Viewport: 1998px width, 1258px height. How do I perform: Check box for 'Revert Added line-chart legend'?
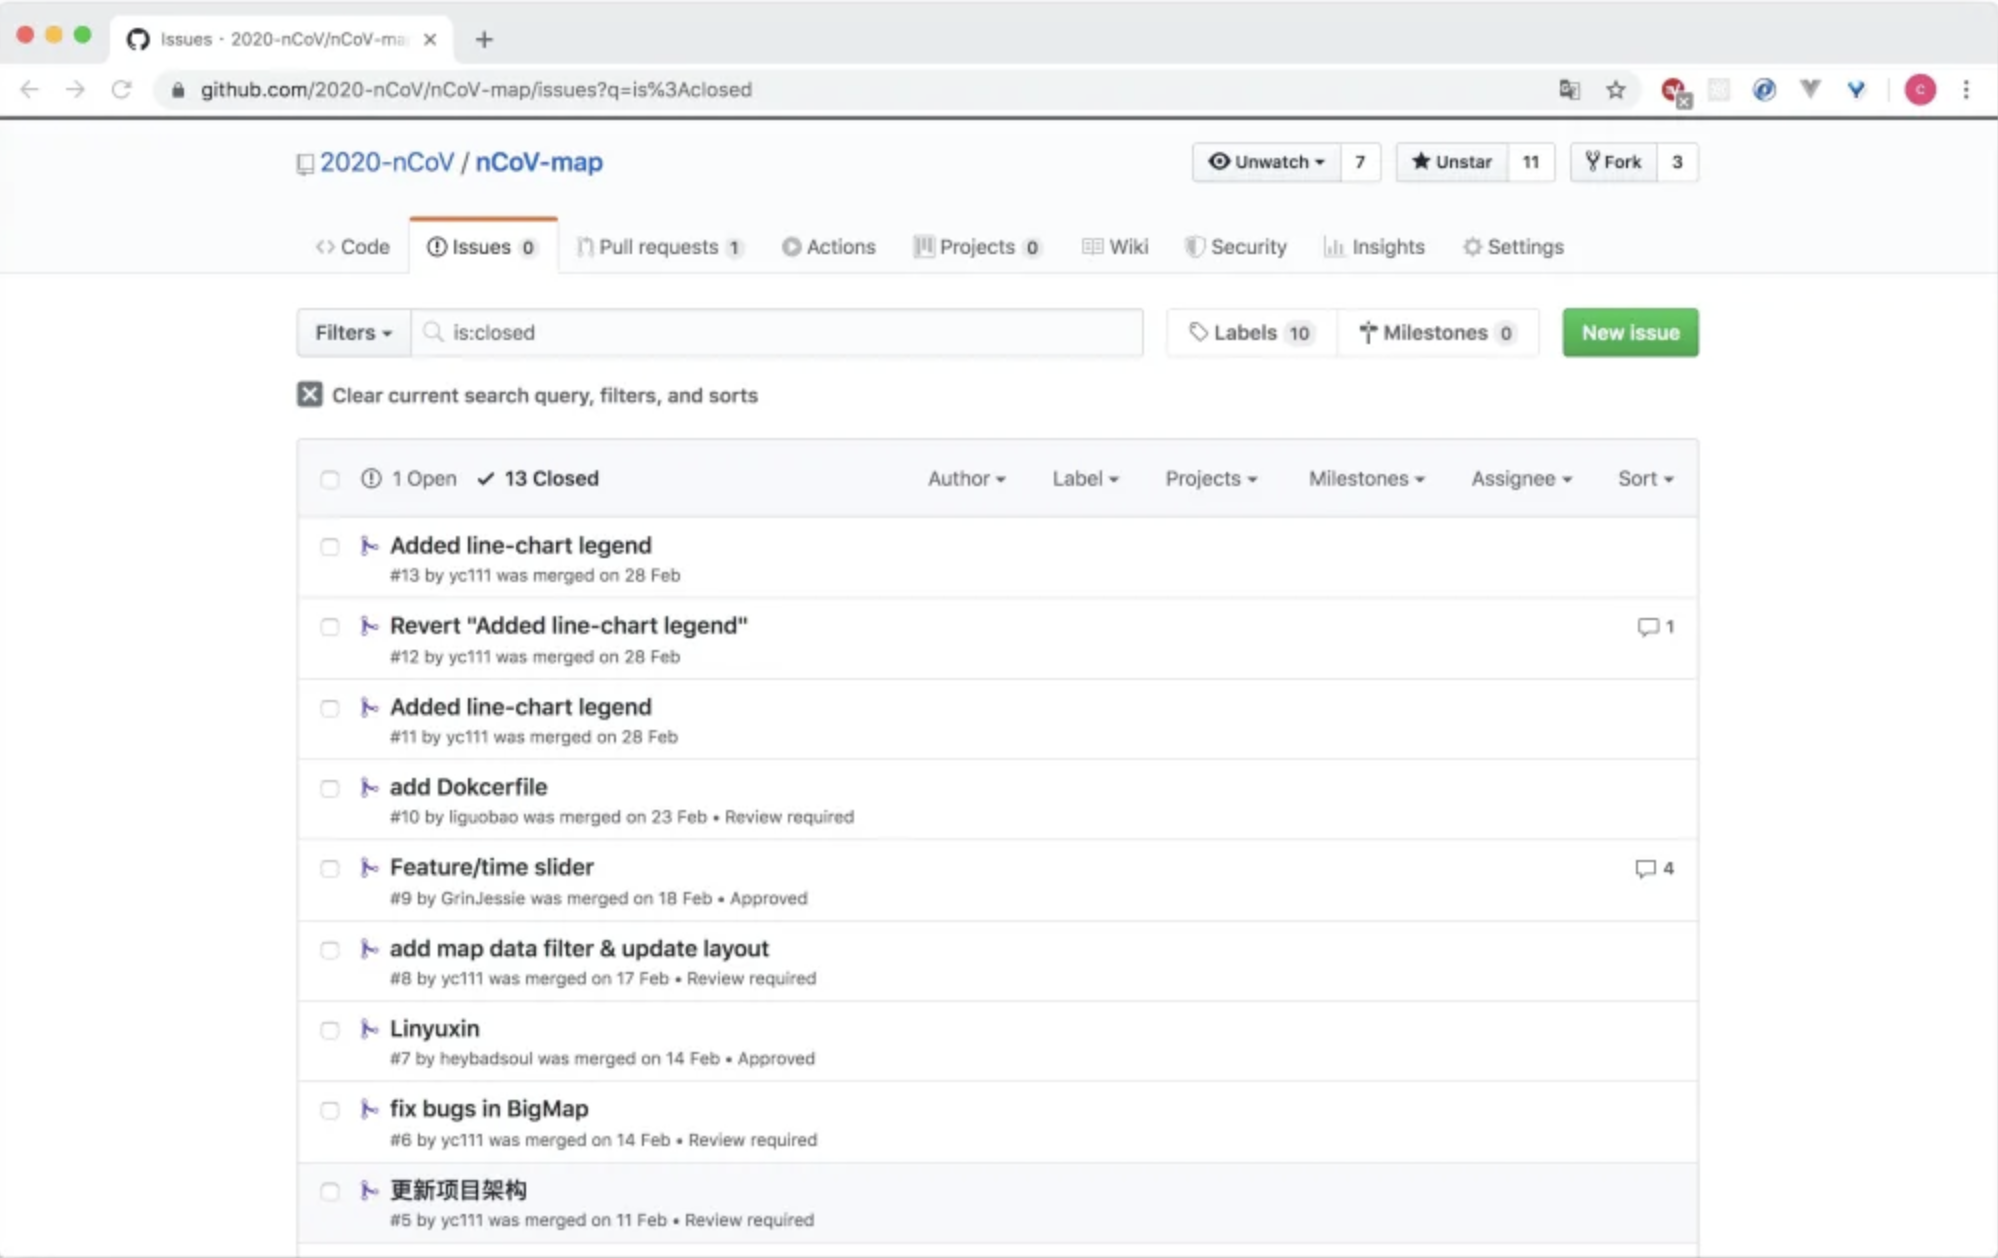(x=330, y=627)
